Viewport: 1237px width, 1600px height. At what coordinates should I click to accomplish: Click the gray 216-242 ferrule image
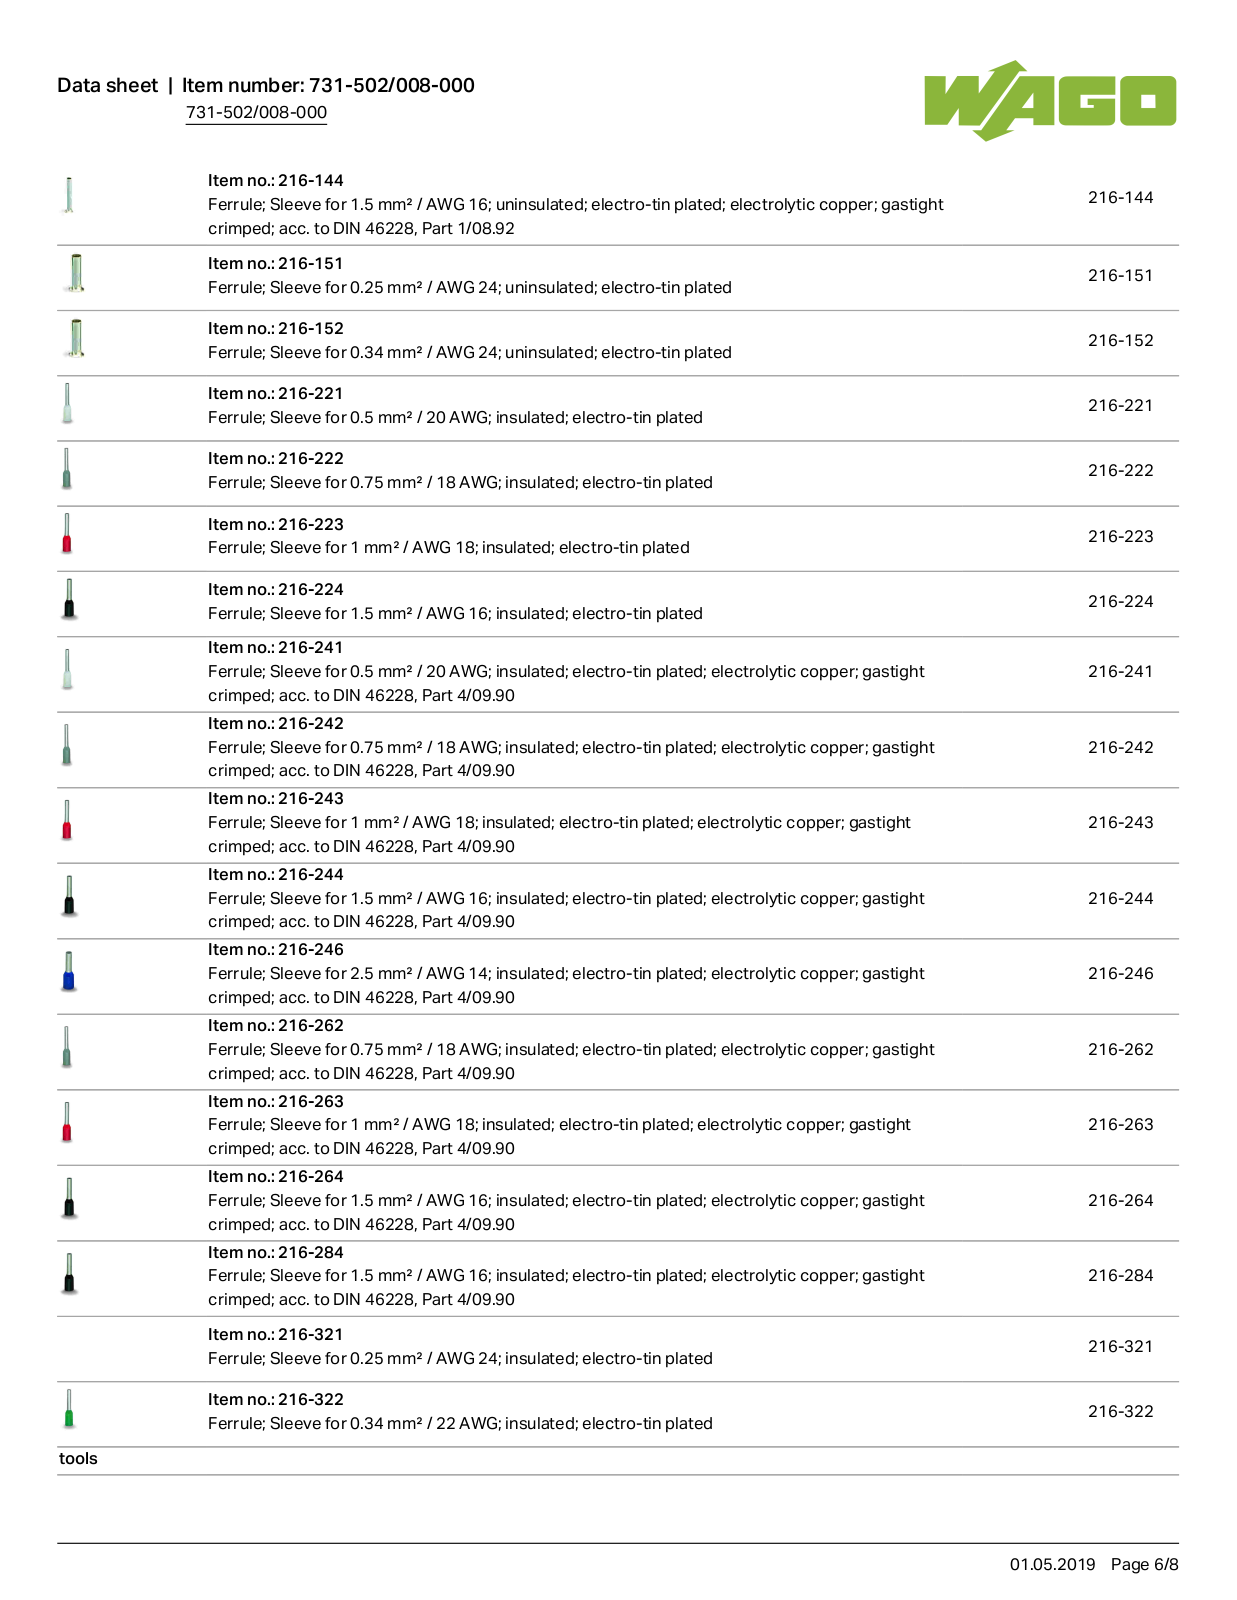[67, 745]
